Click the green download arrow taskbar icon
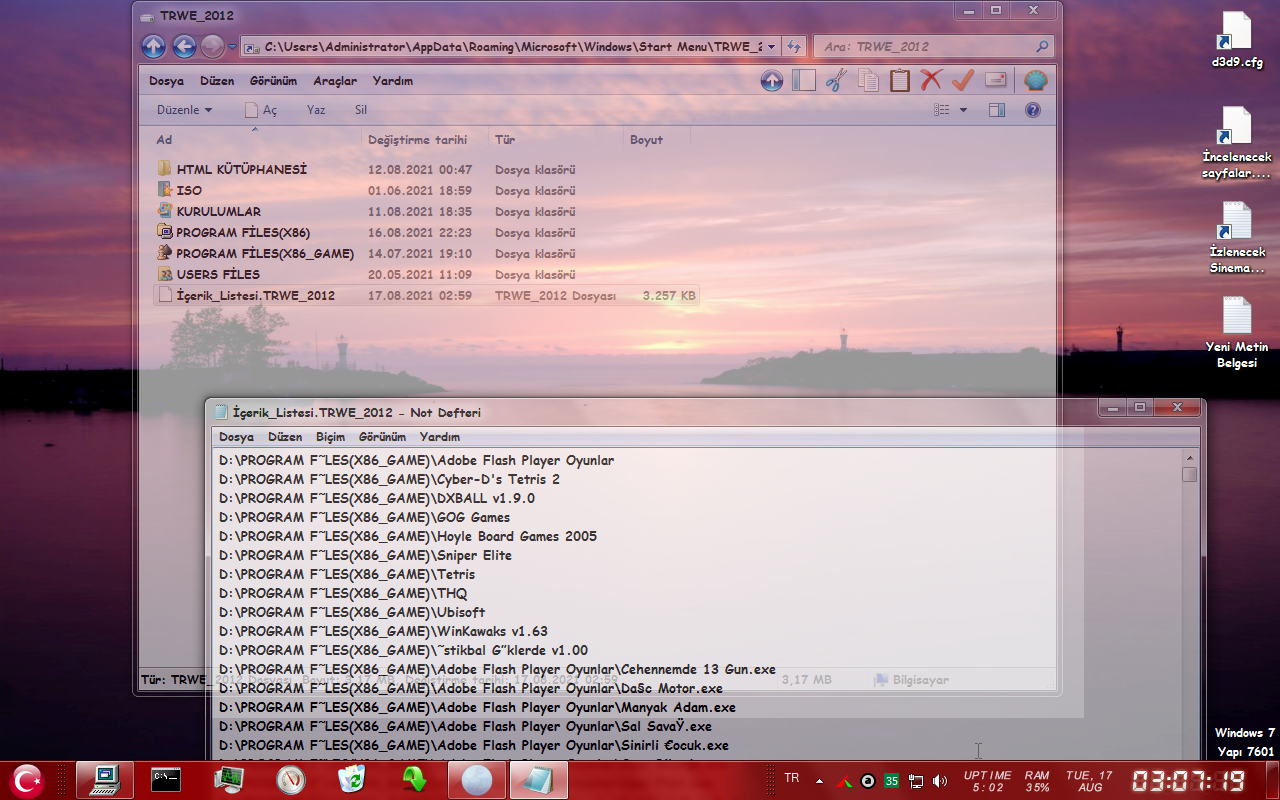1280x800 pixels. [414, 779]
